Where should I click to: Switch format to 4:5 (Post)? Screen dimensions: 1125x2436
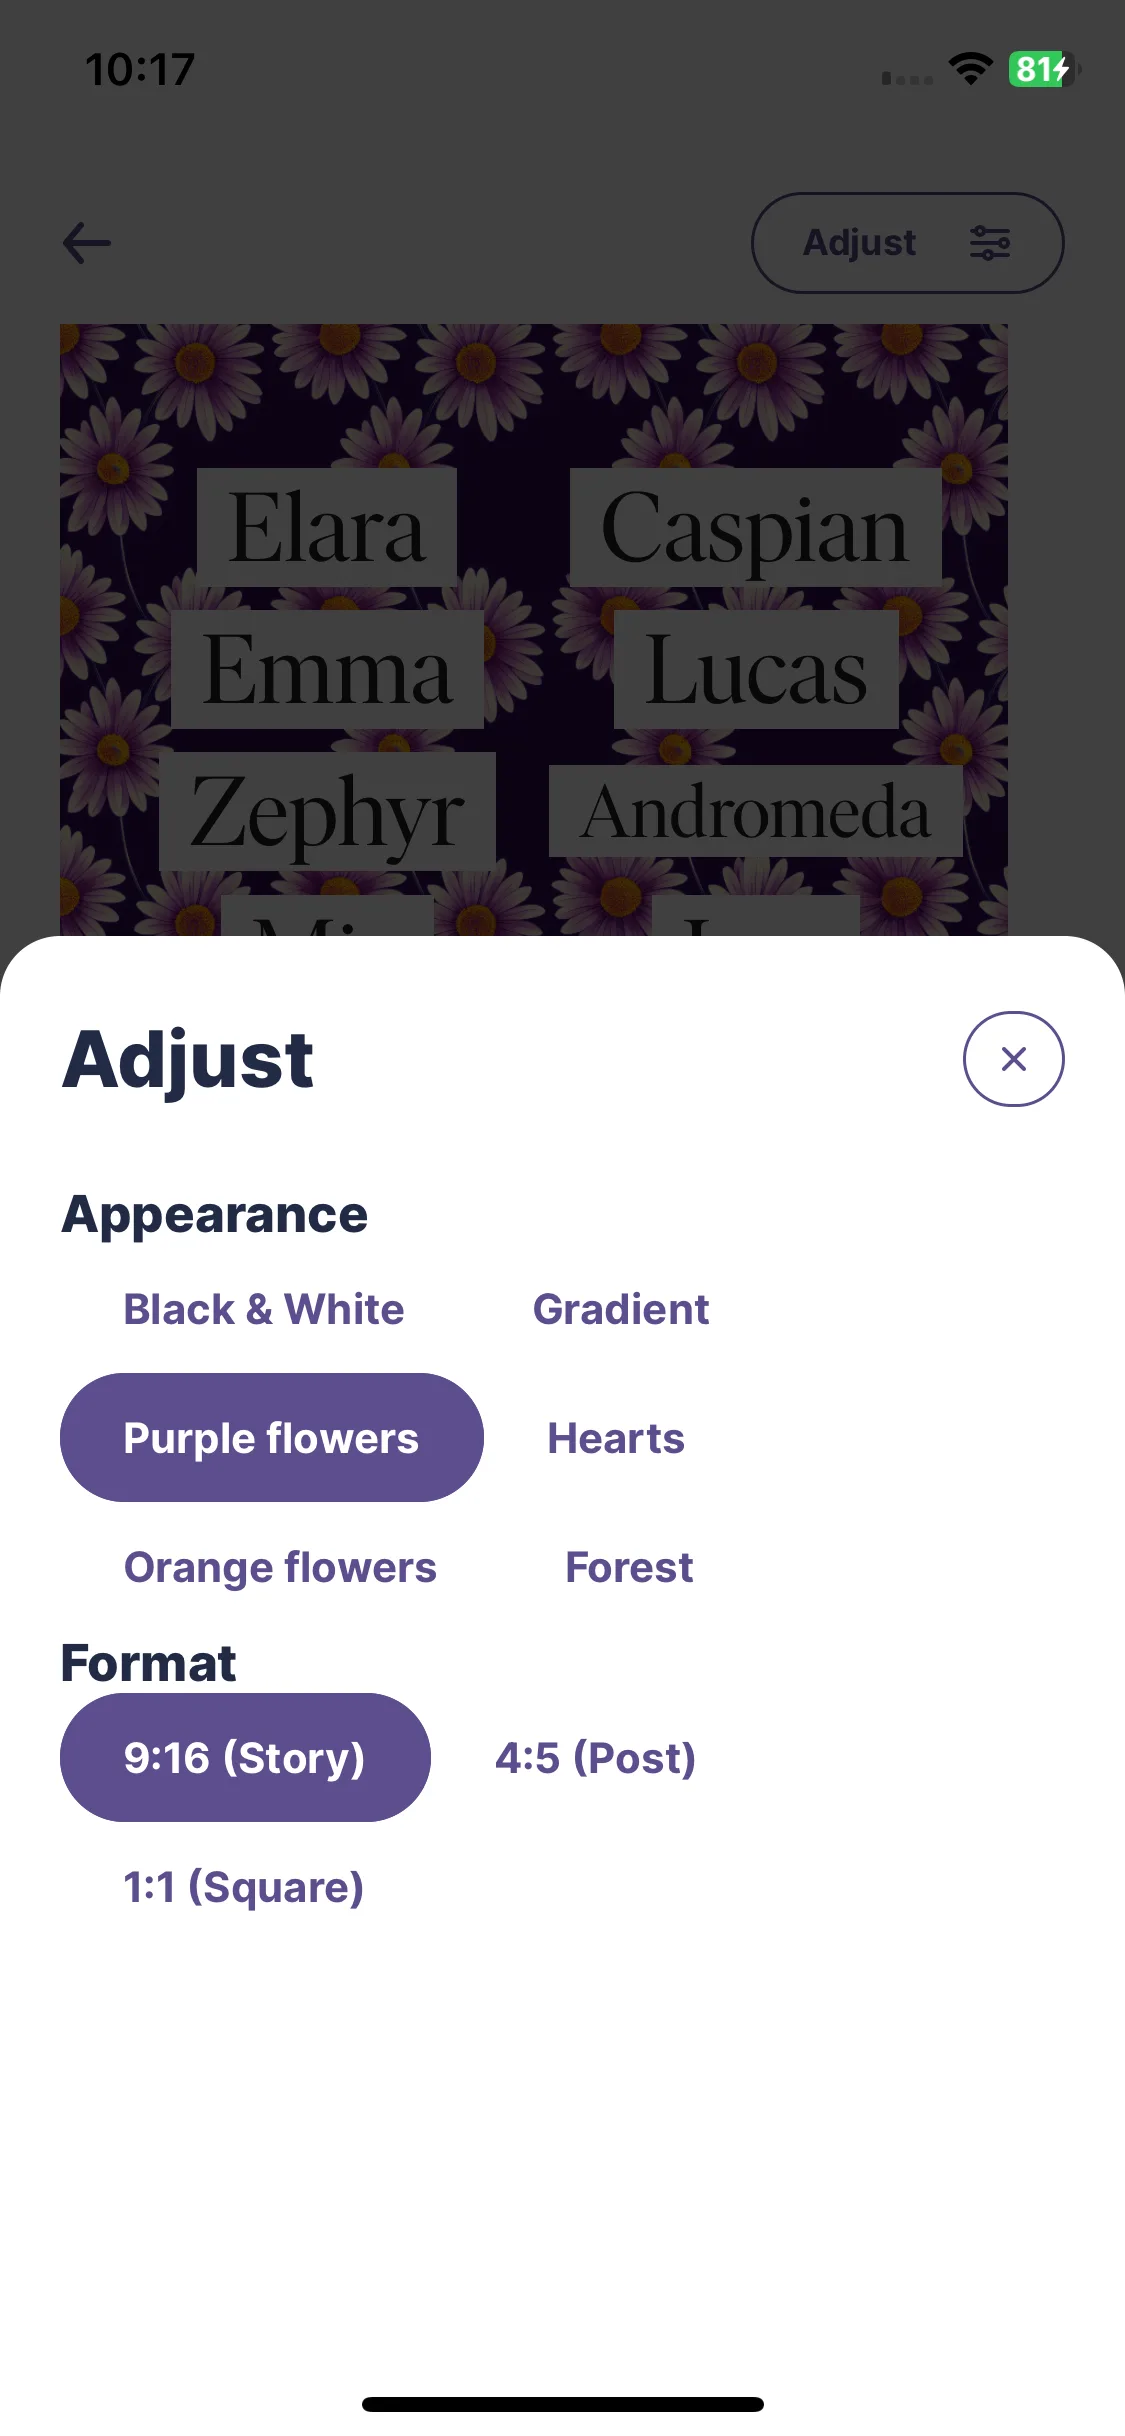(x=596, y=1757)
